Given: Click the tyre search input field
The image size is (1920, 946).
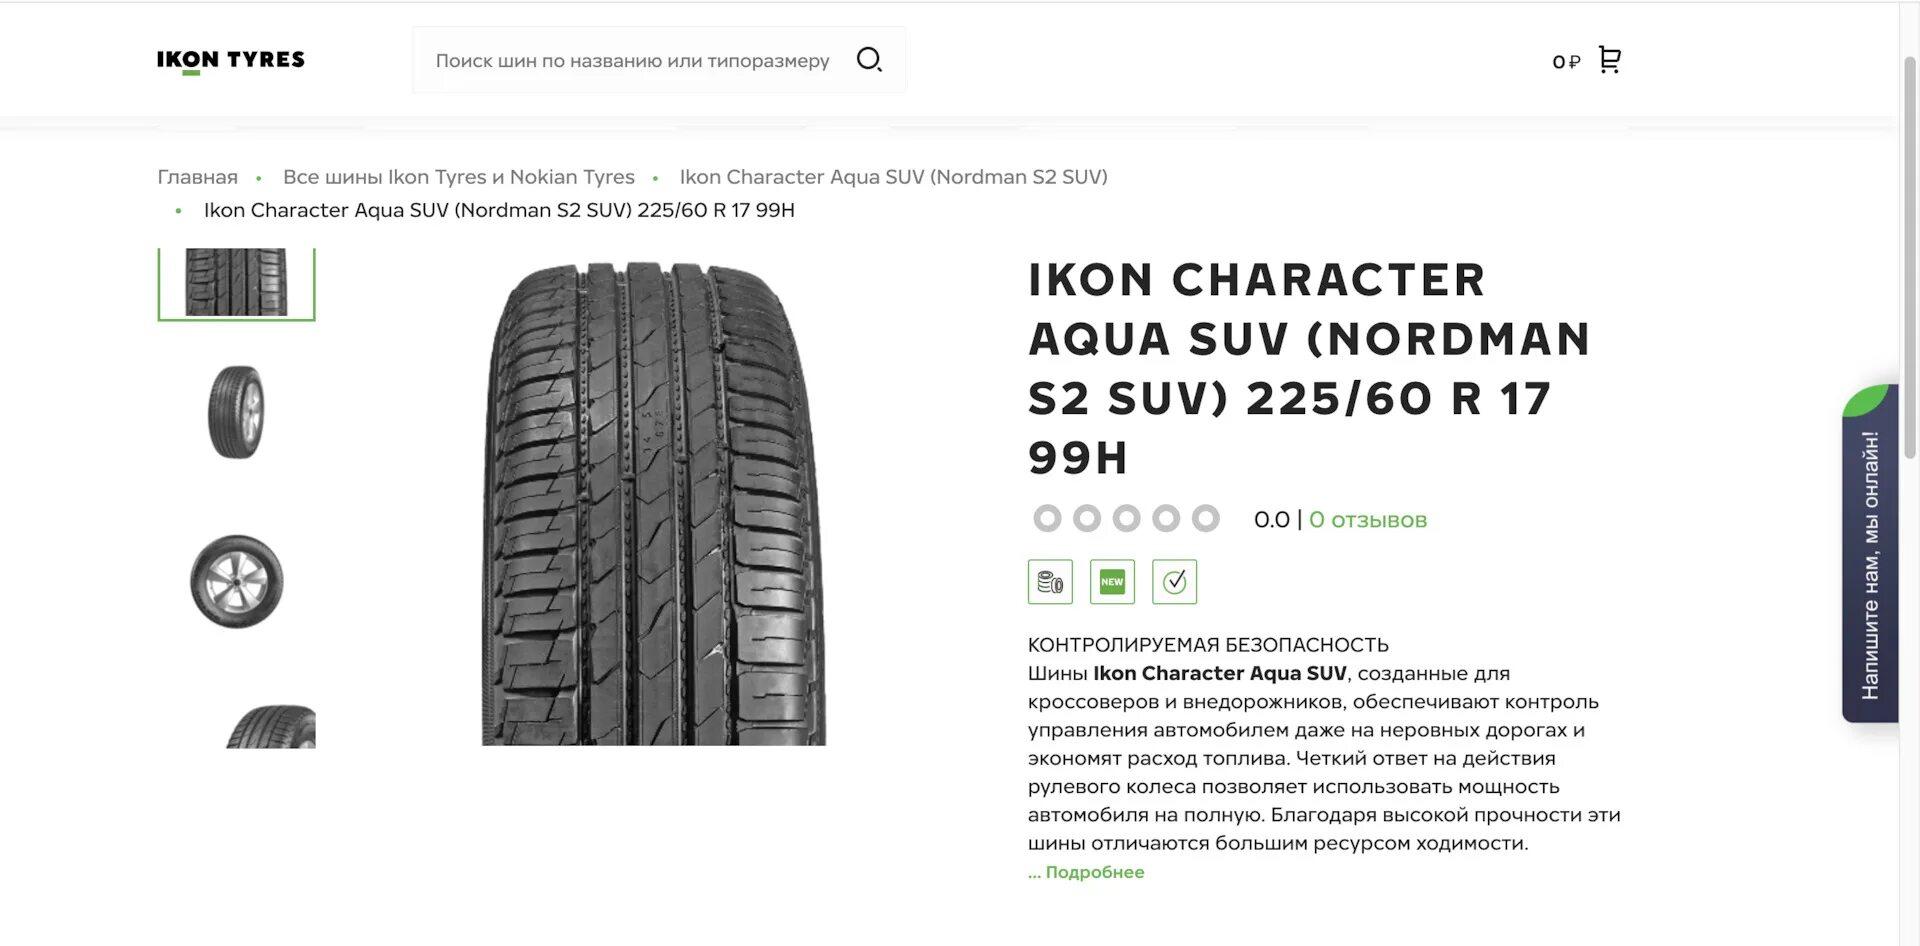Looking at the screenshot, I should click(632, 61).
